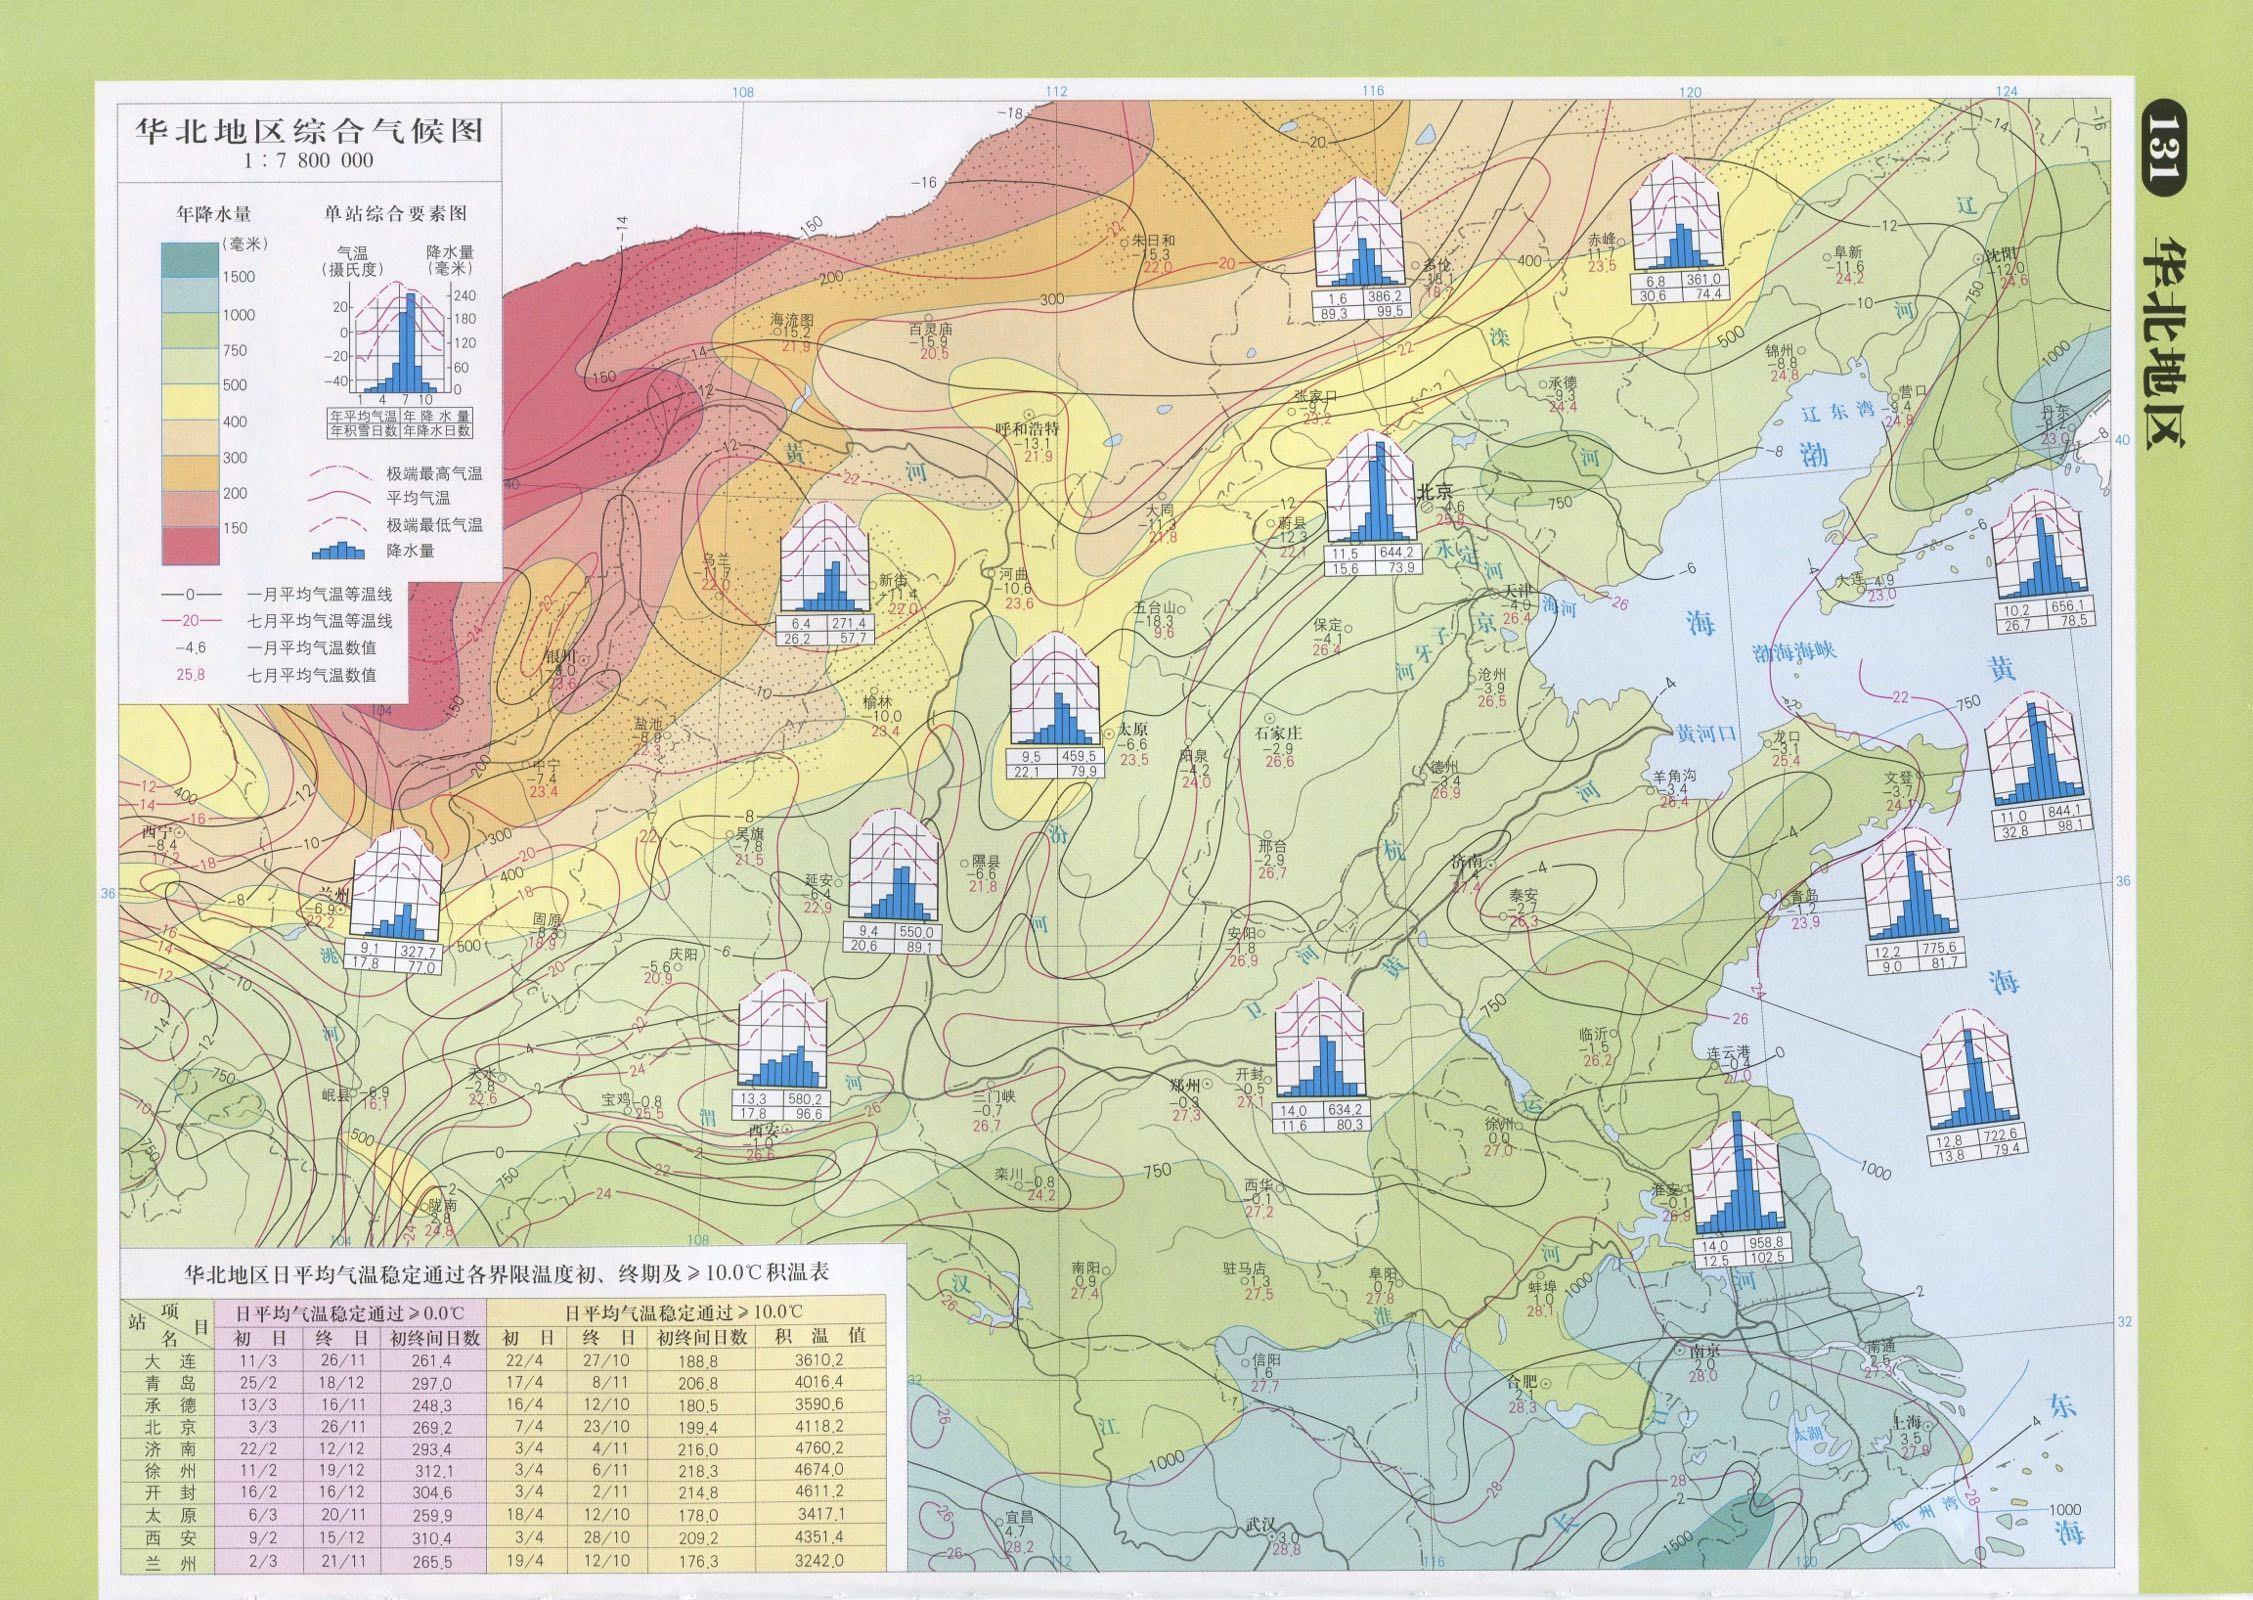Click the legend entry 一月平均气温等温线
This screenshot has height=1600, width=2253.
319,594
